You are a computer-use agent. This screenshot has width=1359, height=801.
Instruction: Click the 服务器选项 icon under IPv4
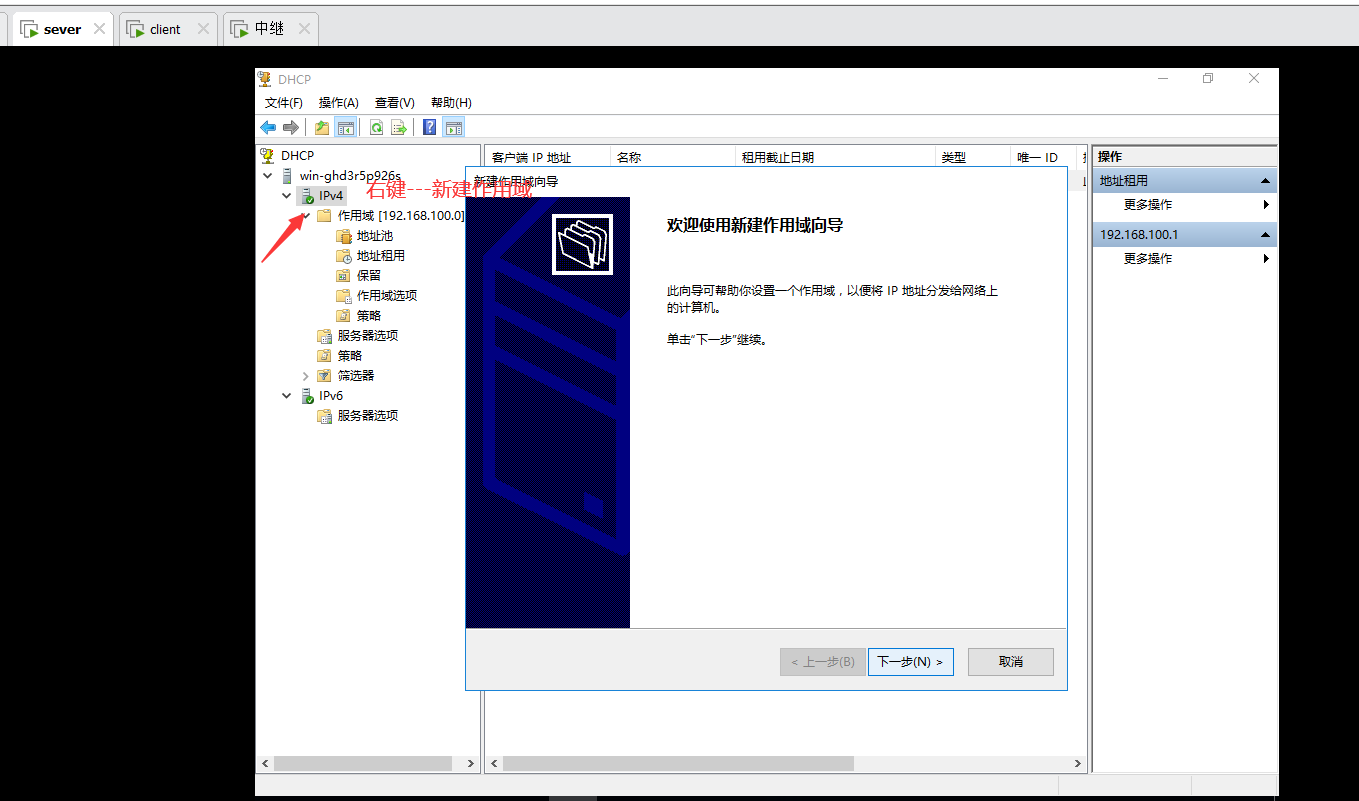tap(324, 336)
